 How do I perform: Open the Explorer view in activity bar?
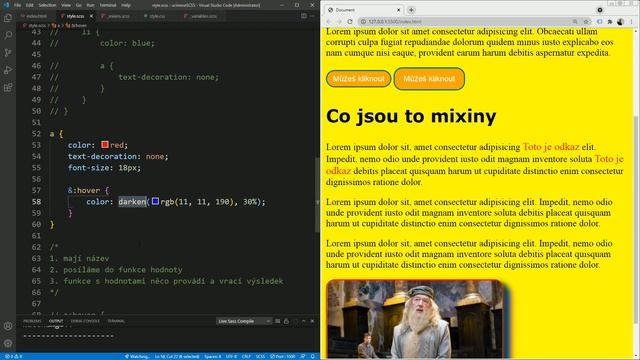(x=8, y=18)
